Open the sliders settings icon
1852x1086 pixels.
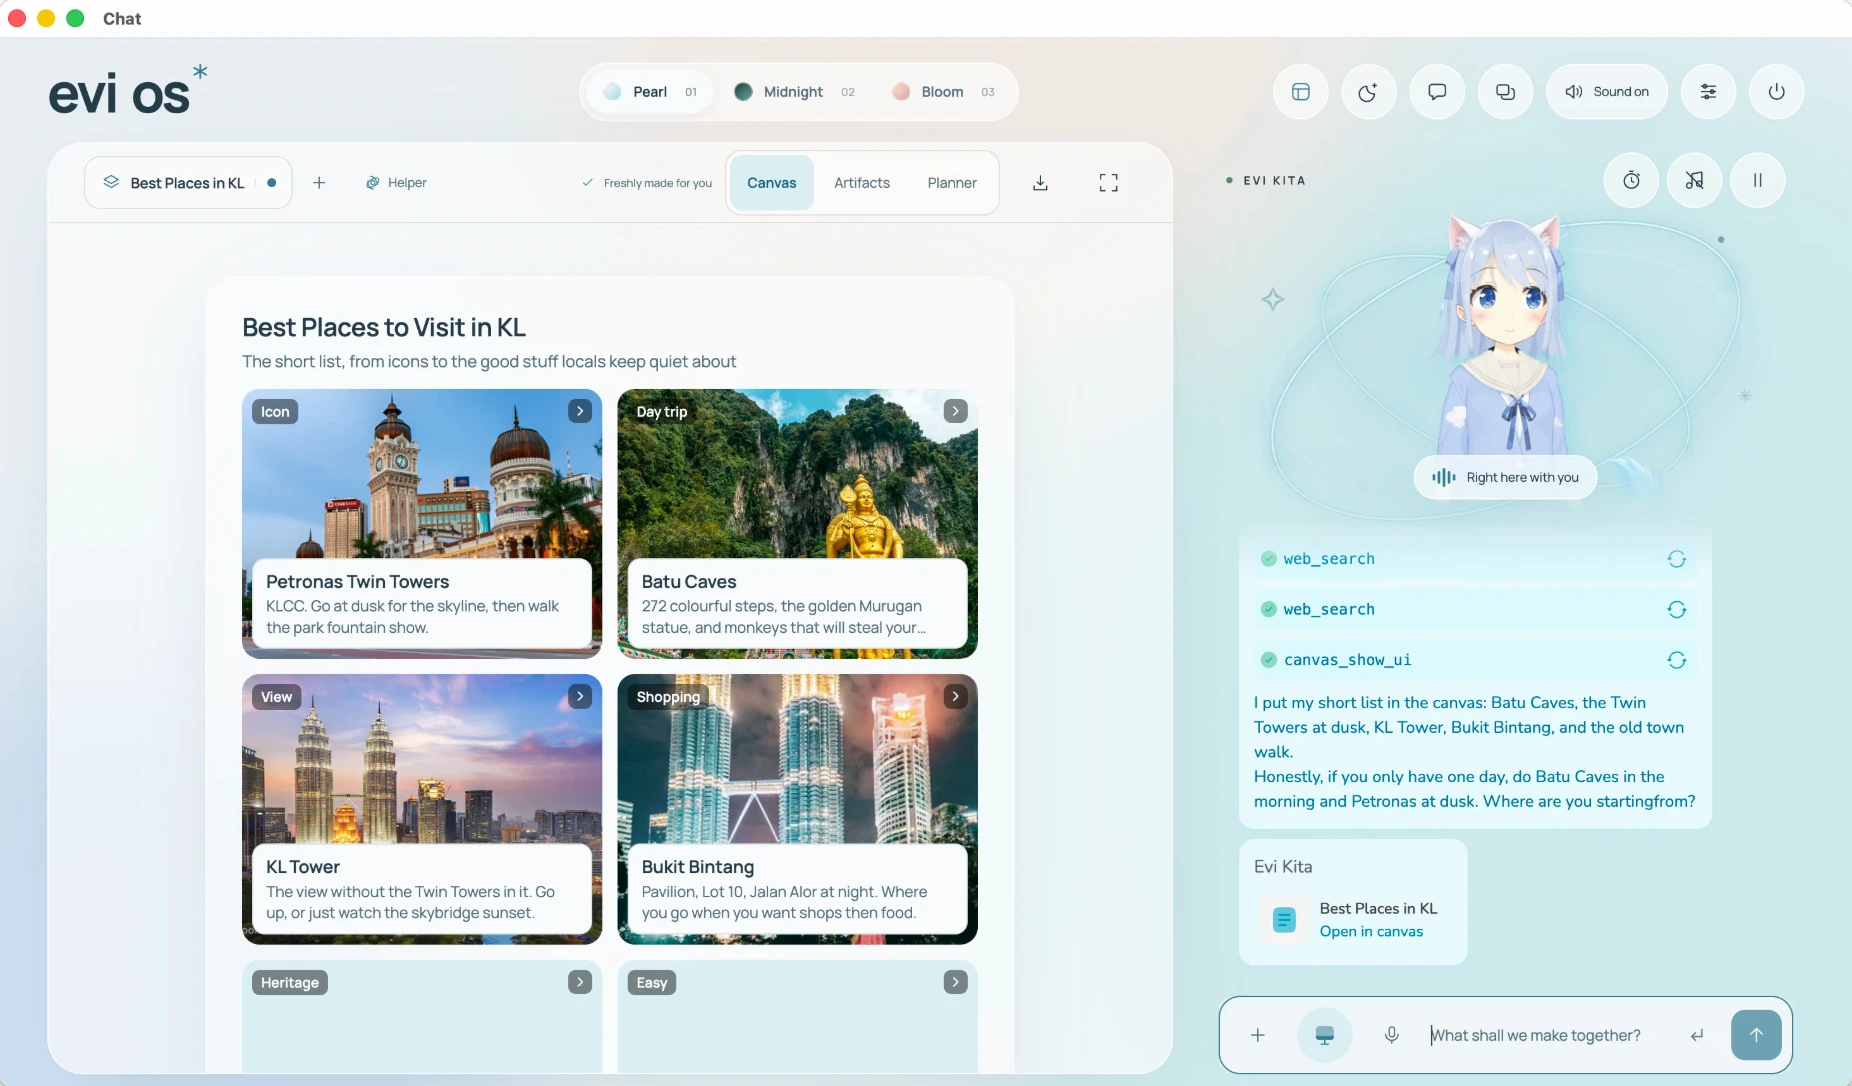click(x=1708, y=92)
